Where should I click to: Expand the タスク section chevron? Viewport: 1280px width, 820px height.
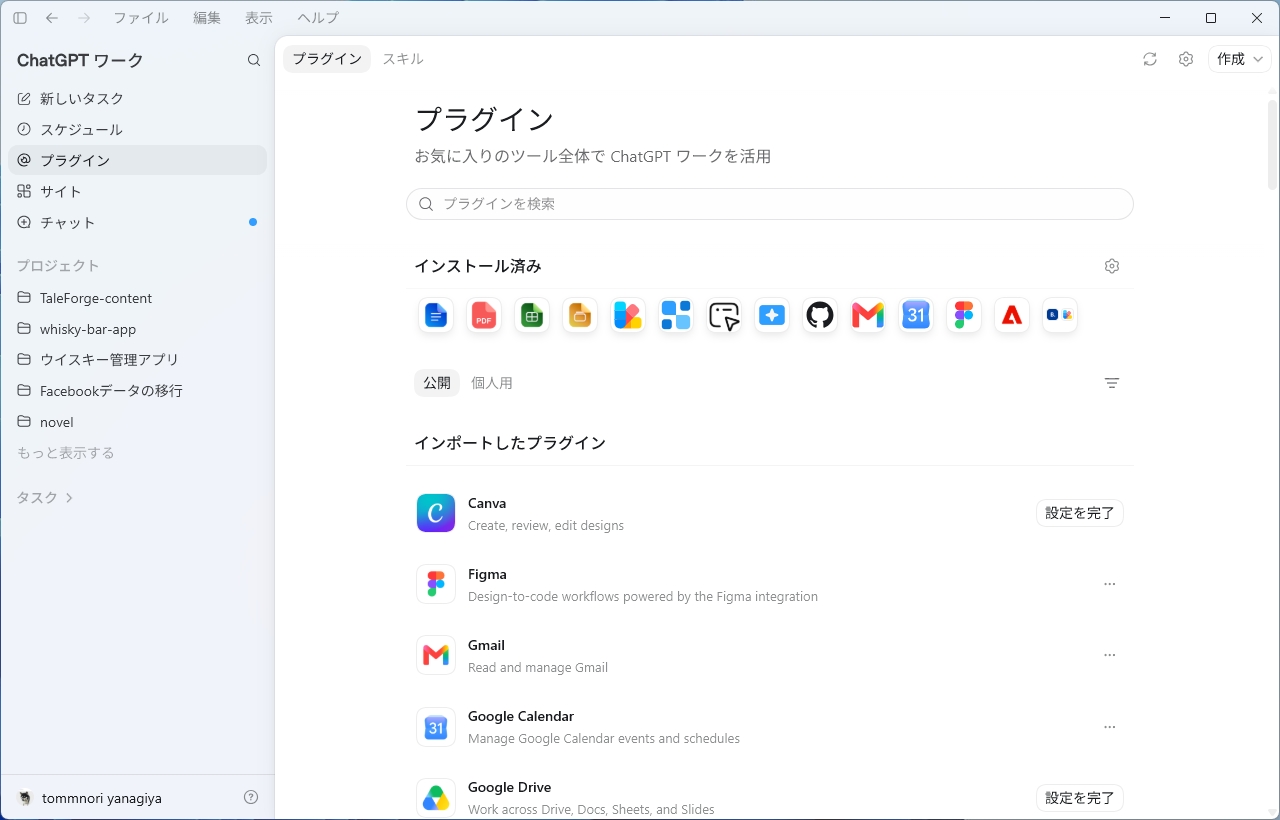tap(69, 497)
